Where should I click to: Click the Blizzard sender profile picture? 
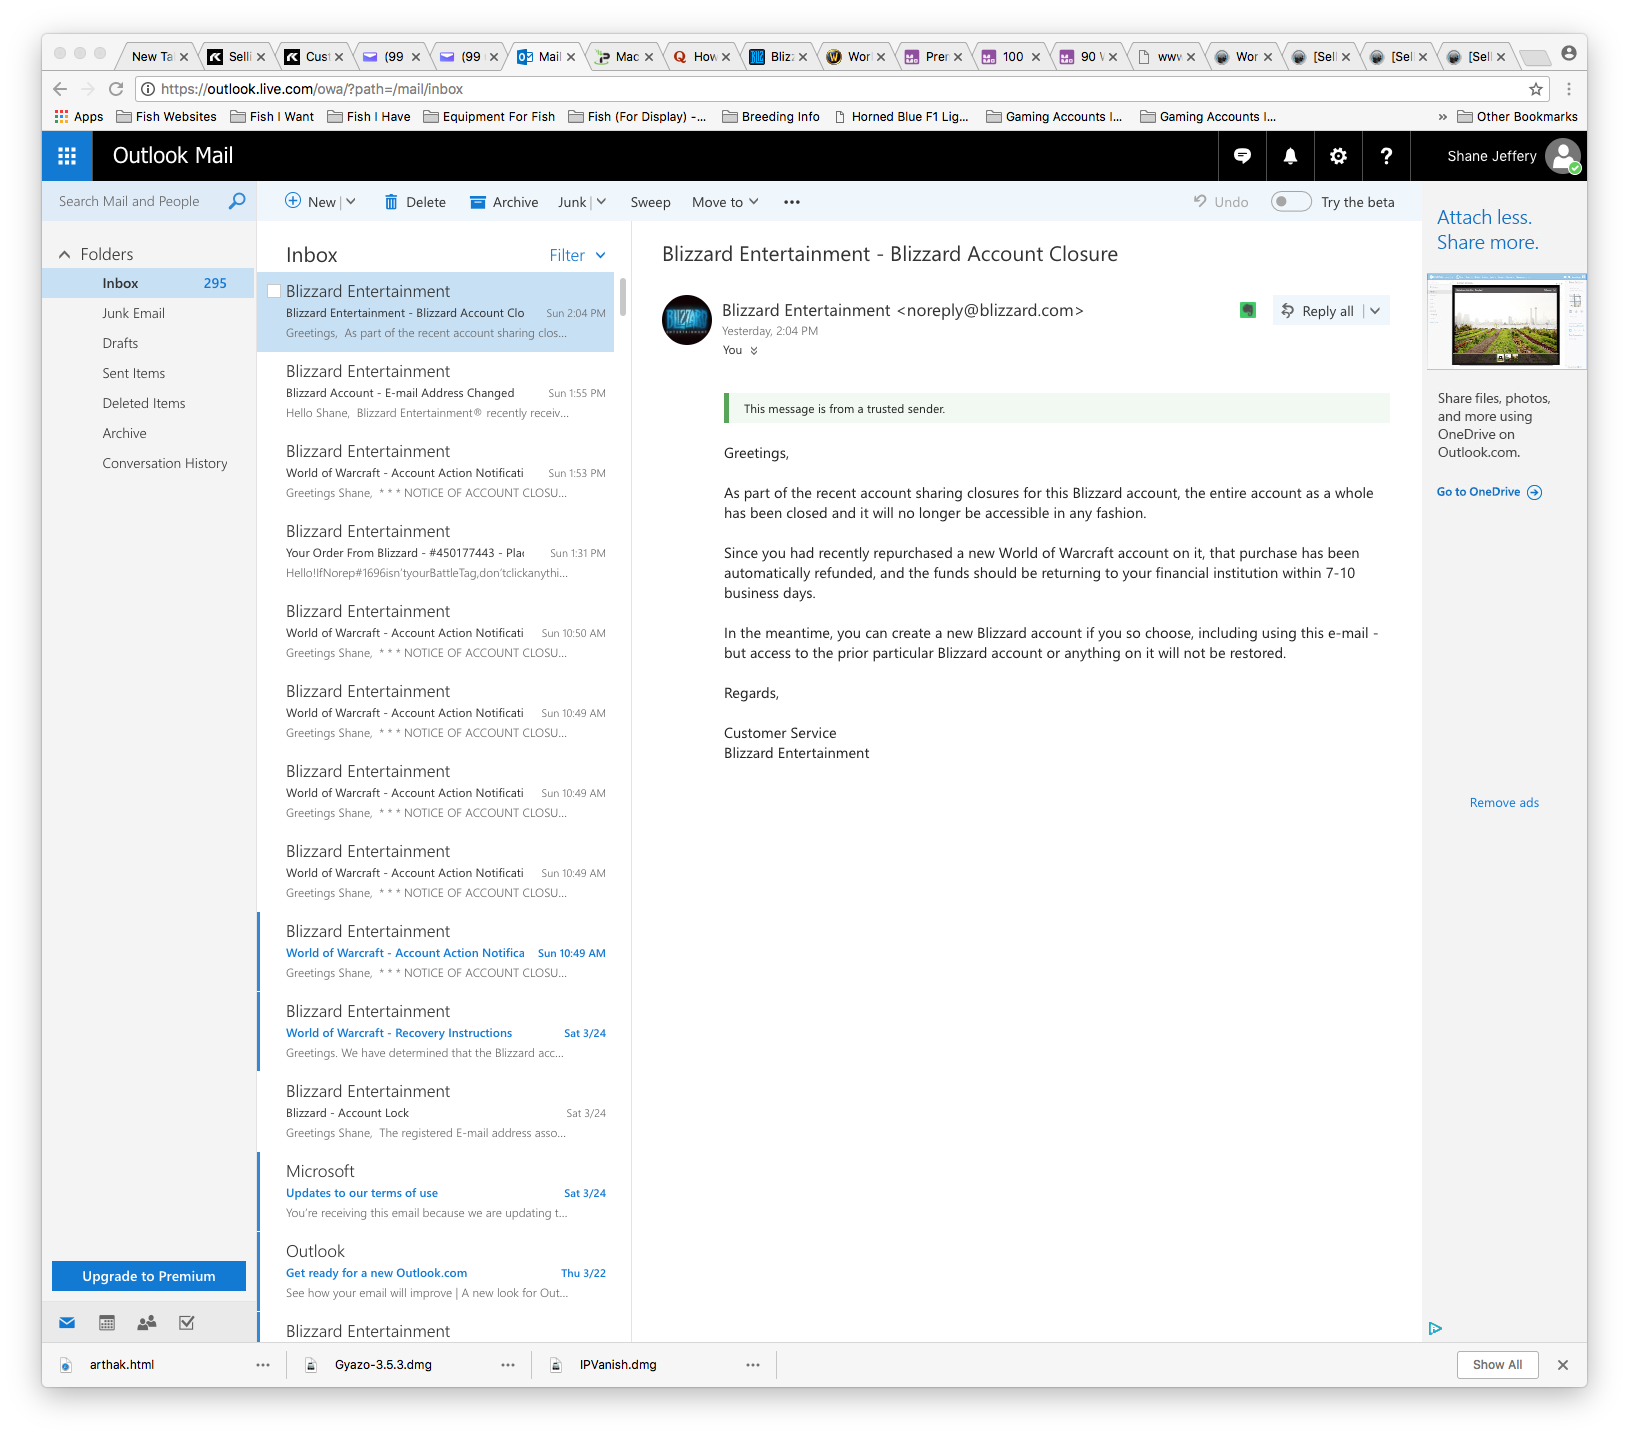[687, 320]
